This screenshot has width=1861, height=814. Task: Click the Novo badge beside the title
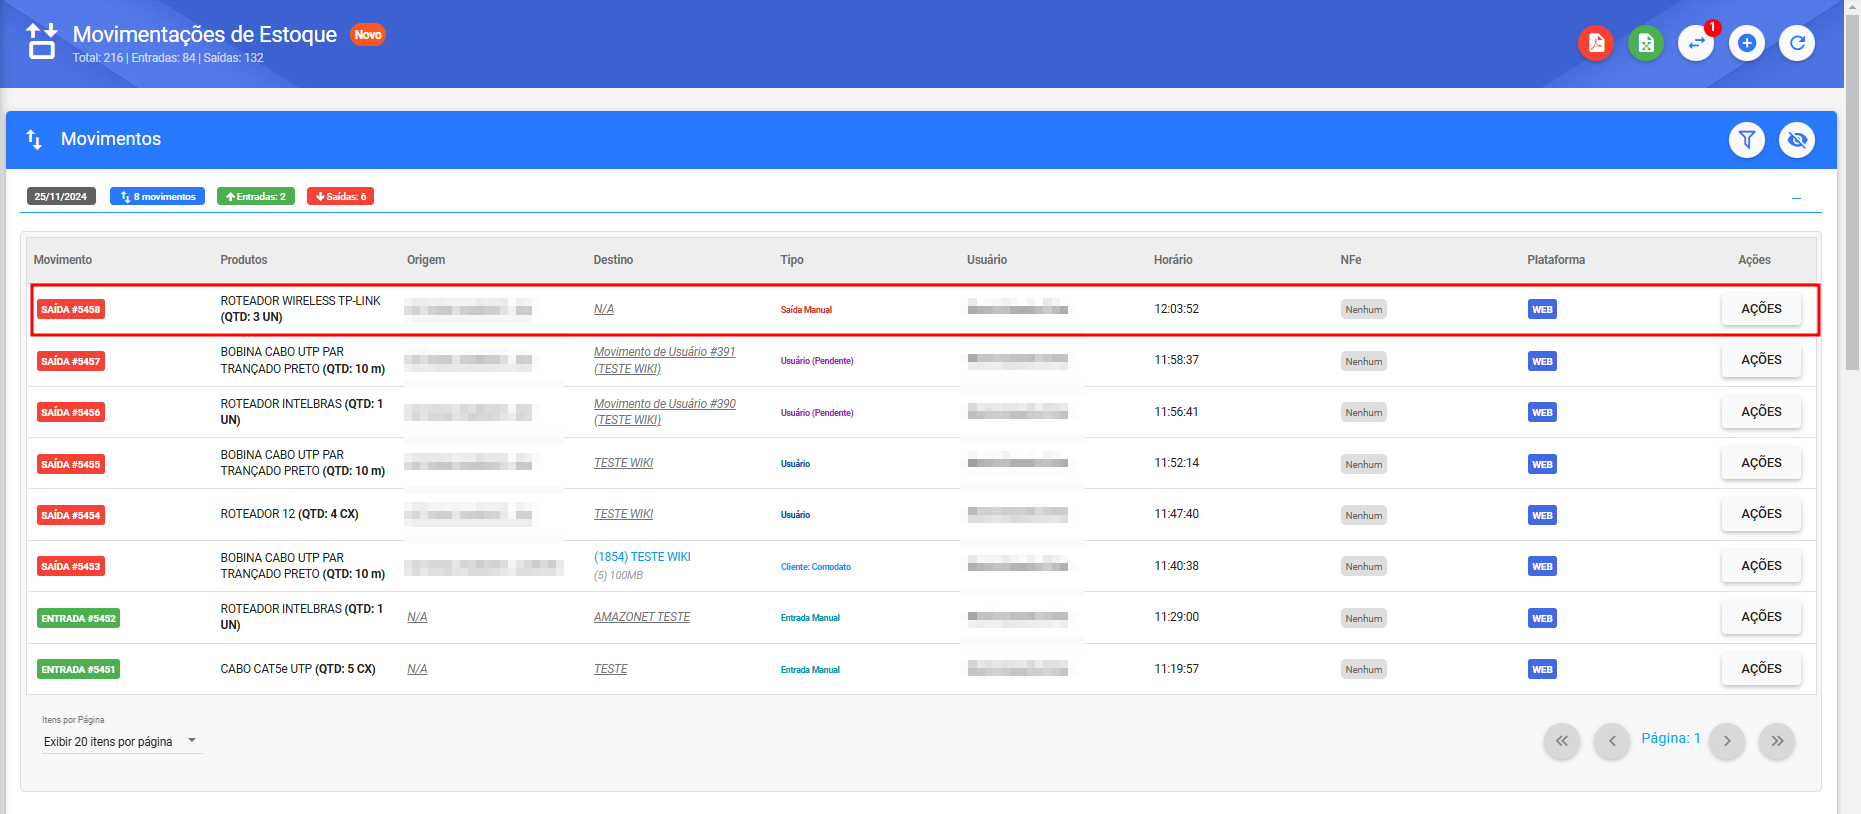pyautogui.click(x=368, y=35)
